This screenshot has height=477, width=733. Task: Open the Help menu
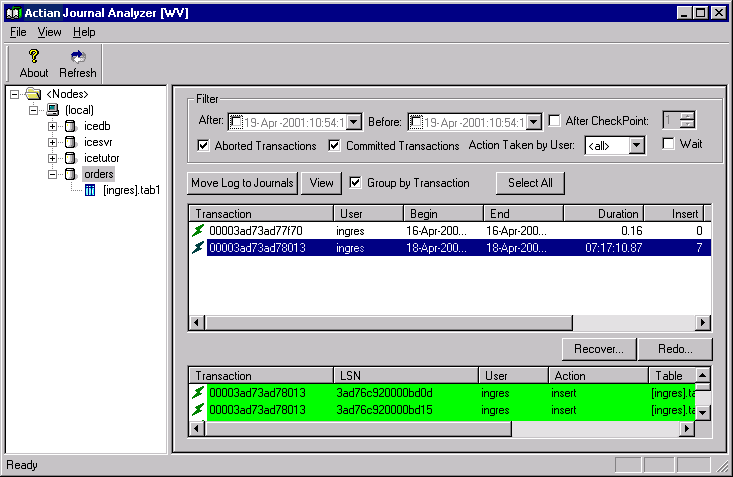click(x=84, y=32)
